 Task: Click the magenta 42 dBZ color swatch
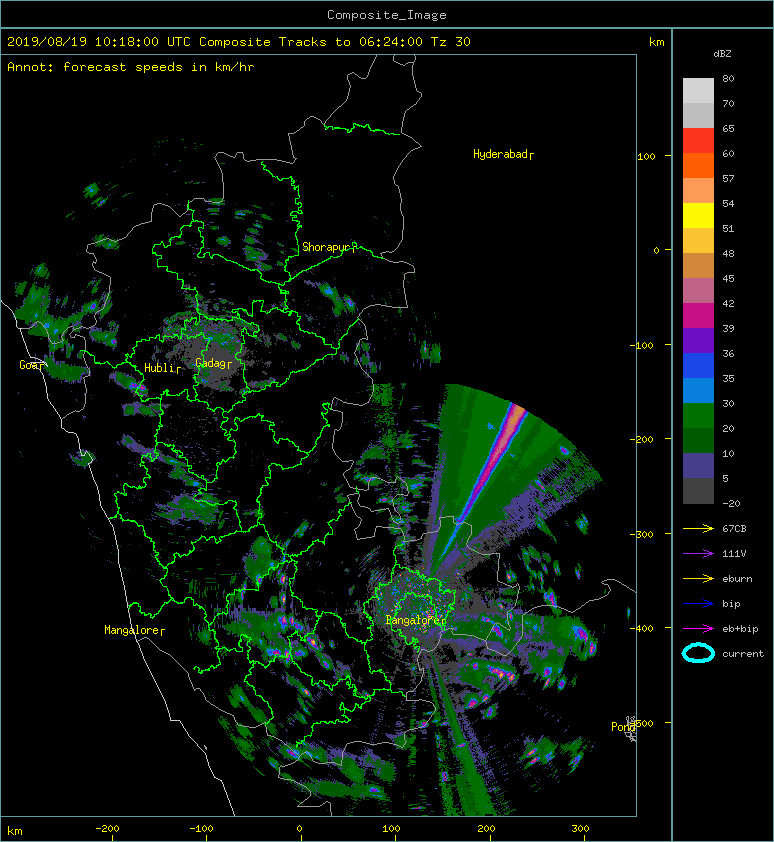tap(698, 315)
